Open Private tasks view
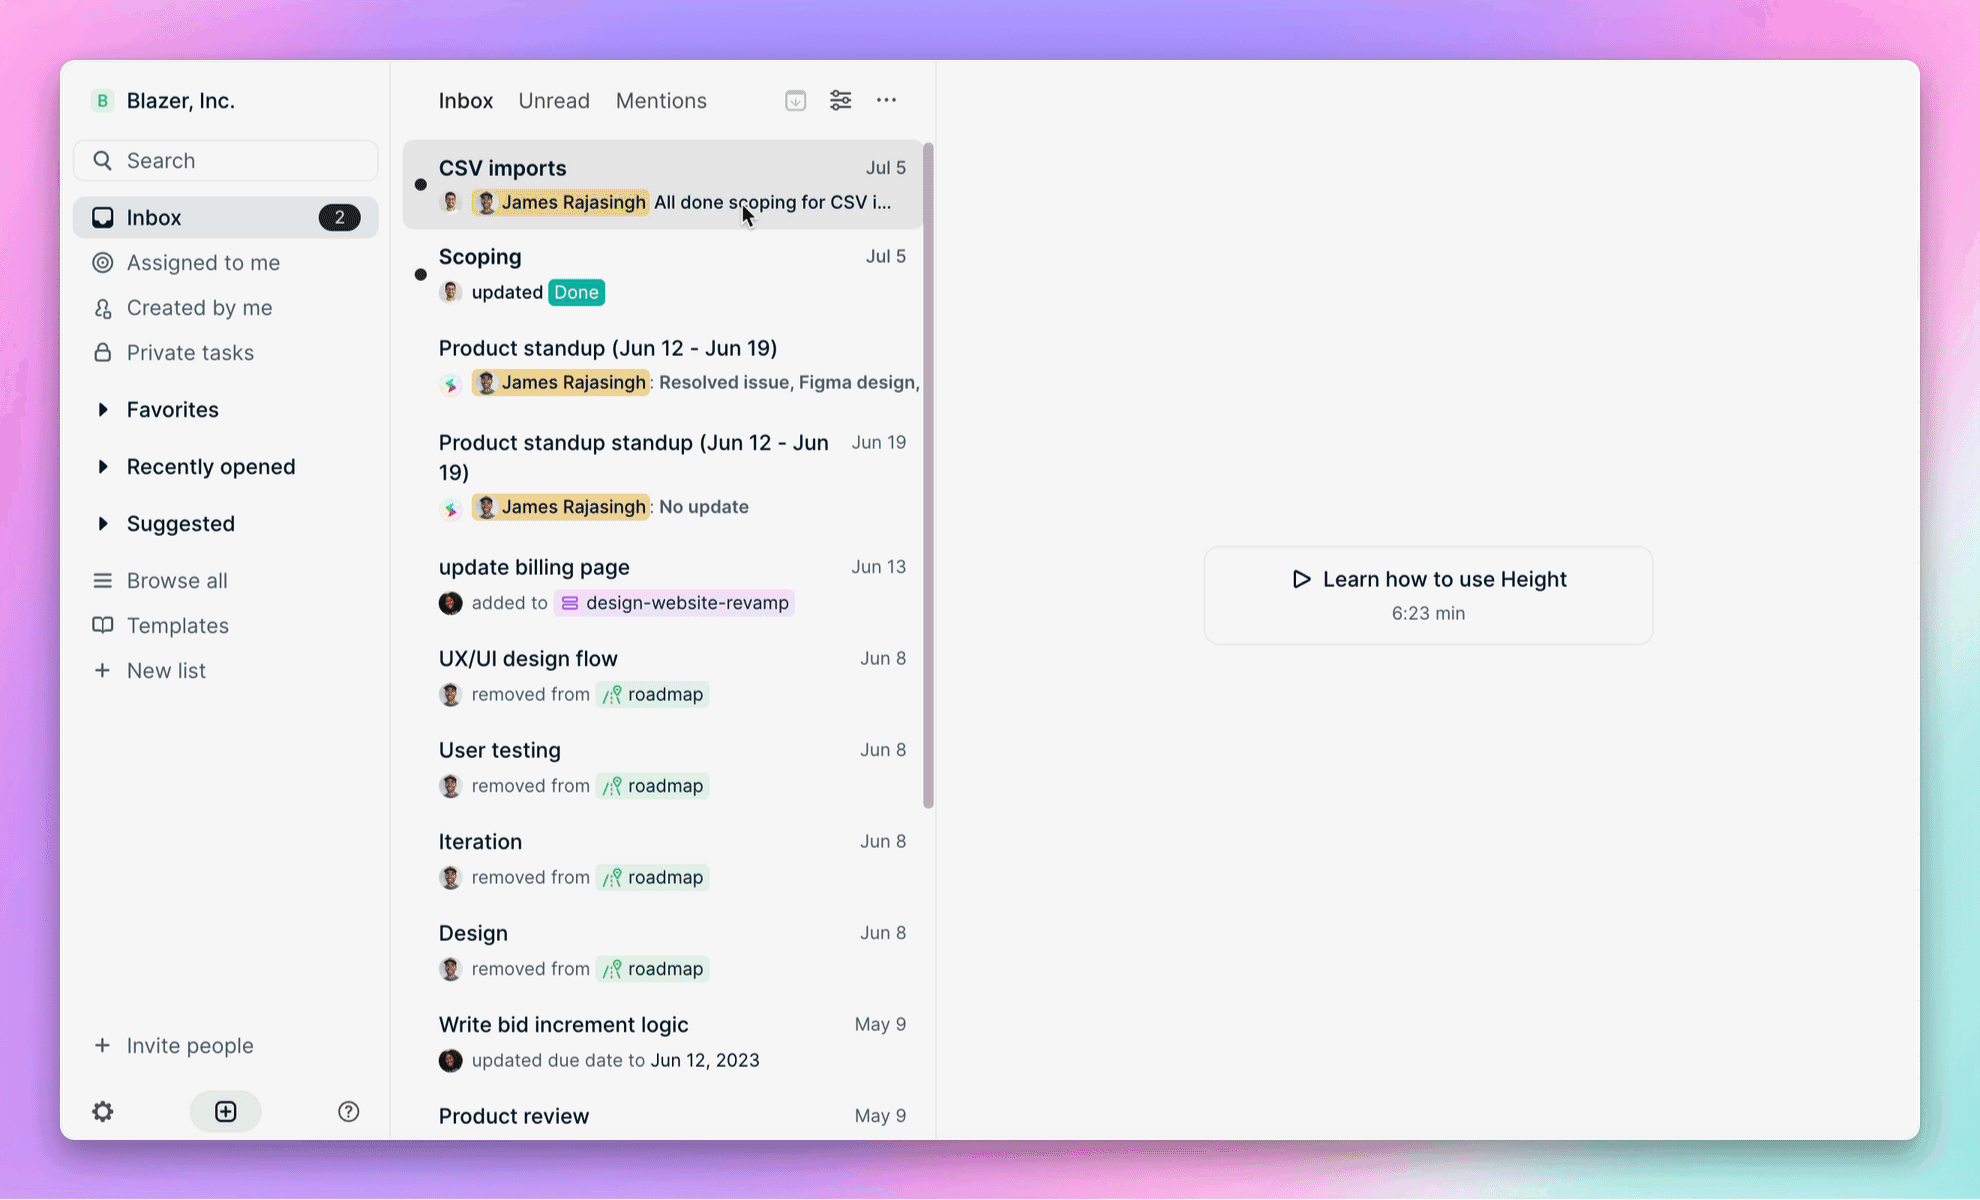This screenshot has height=1200, width=1980. point(226,352)
